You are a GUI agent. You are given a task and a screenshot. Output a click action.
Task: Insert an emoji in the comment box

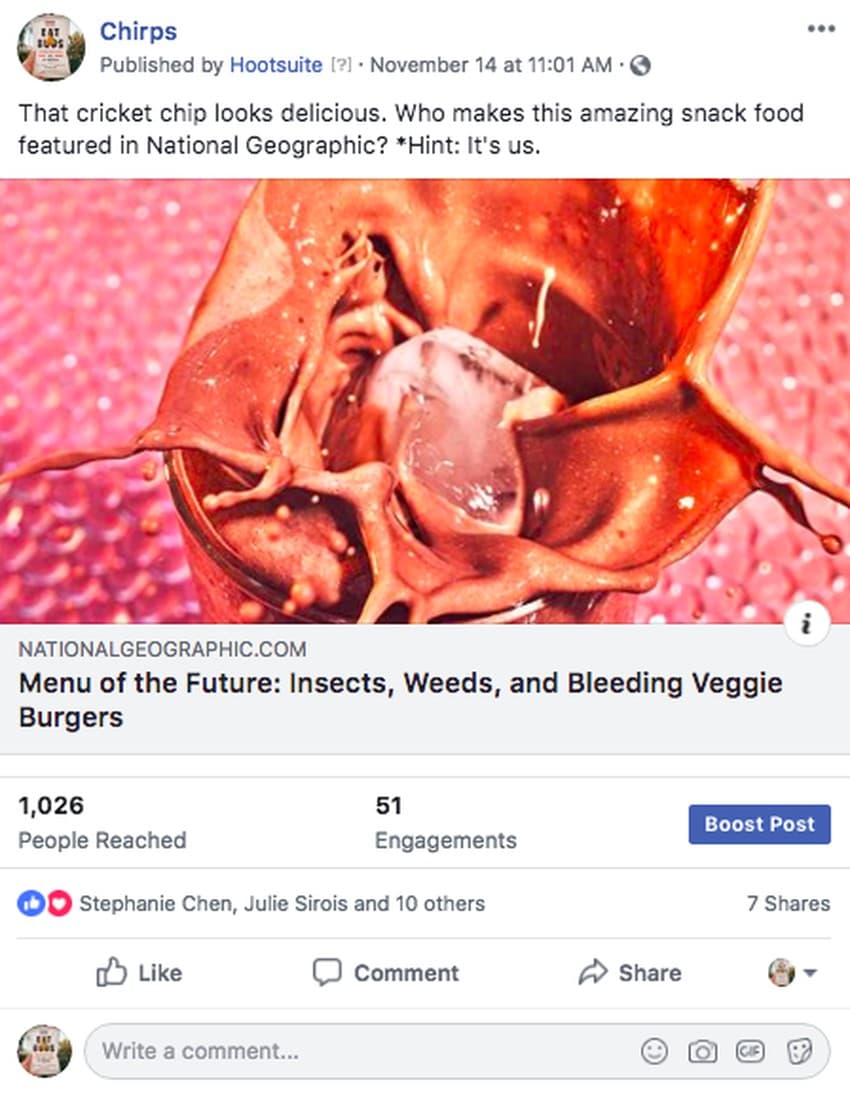point(654,1051)
